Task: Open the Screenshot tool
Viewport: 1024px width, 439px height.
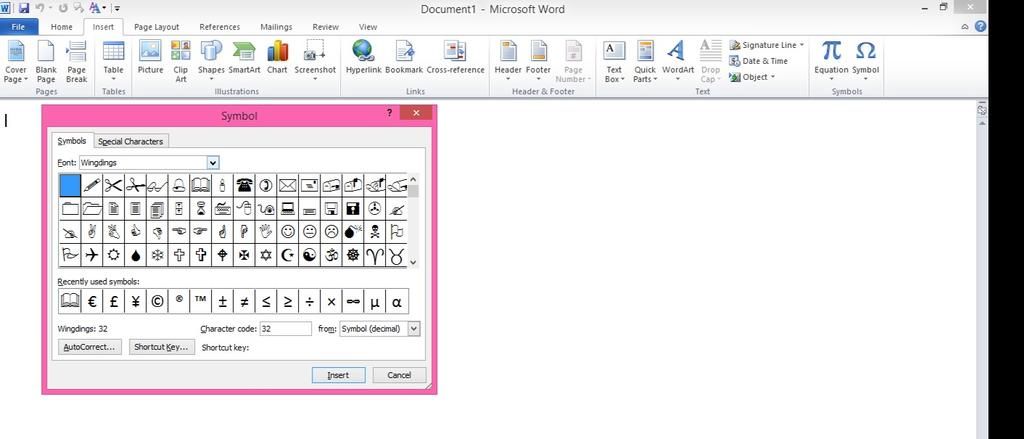Action: pos(315,61)
